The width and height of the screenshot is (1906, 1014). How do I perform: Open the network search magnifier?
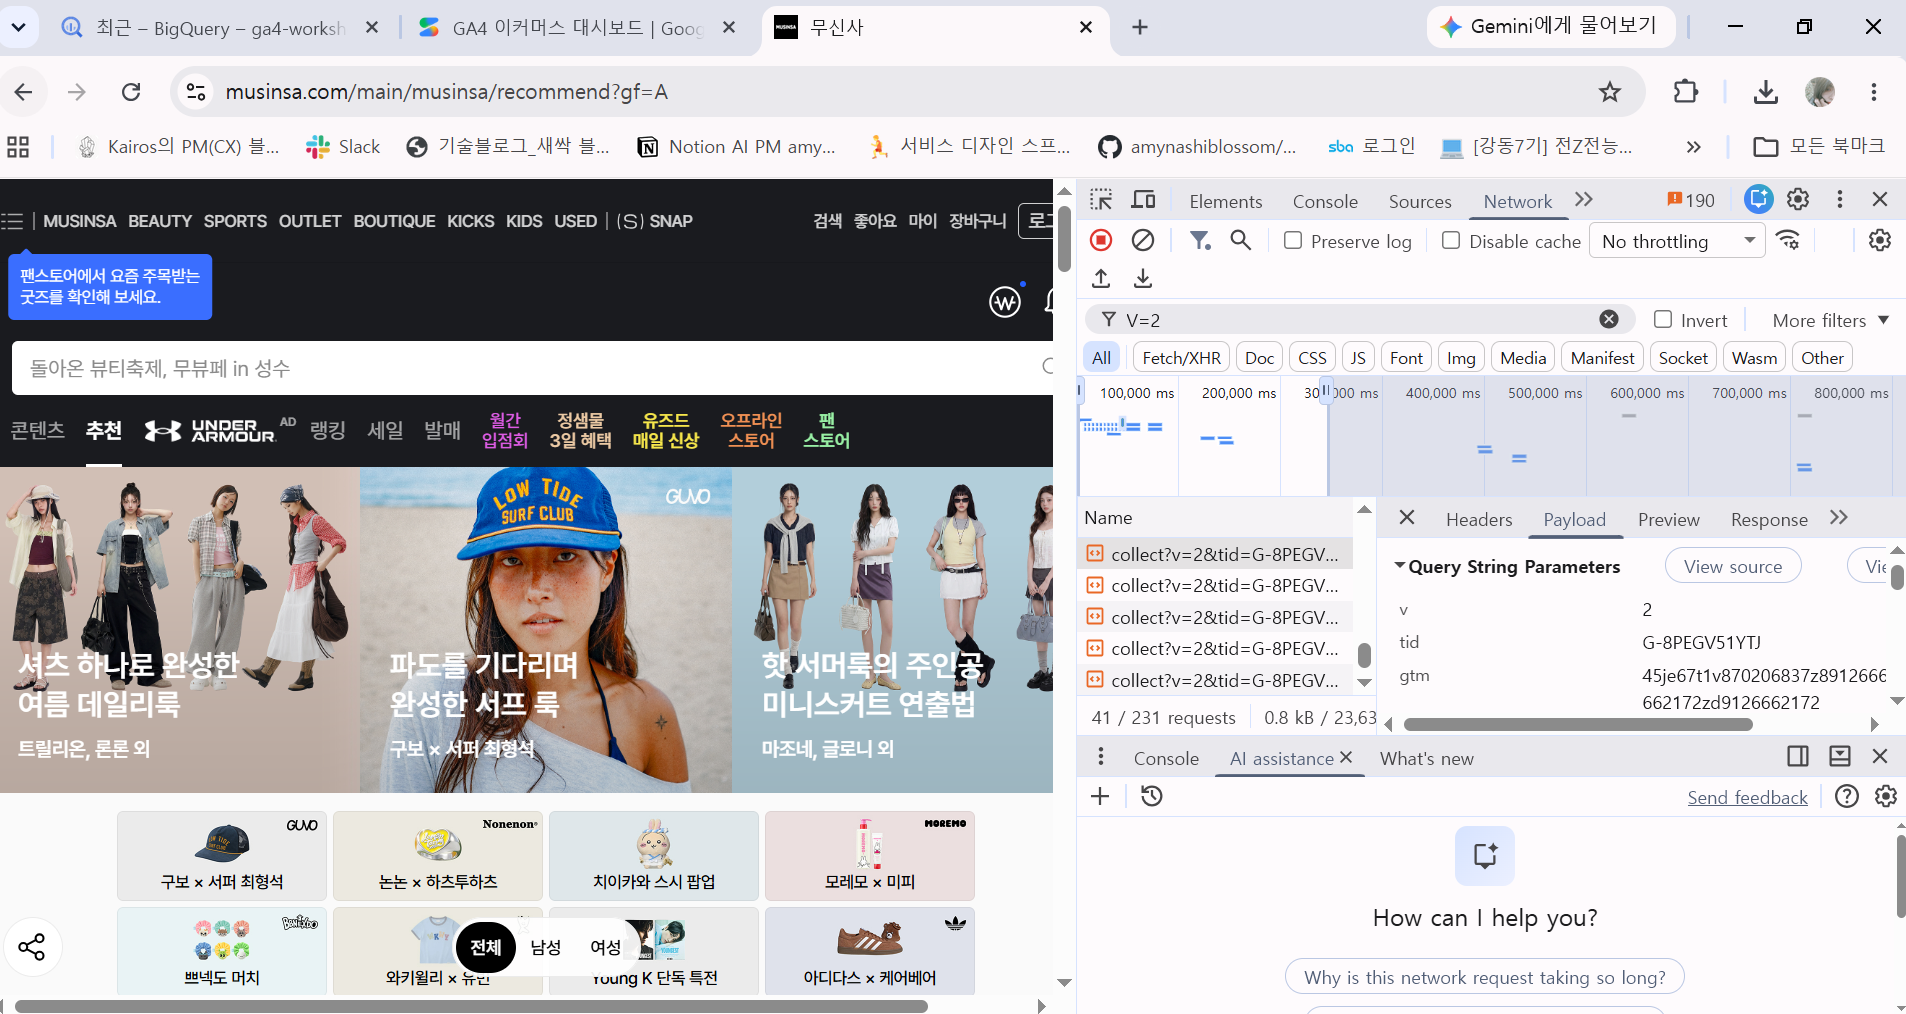click(1241, 240)
